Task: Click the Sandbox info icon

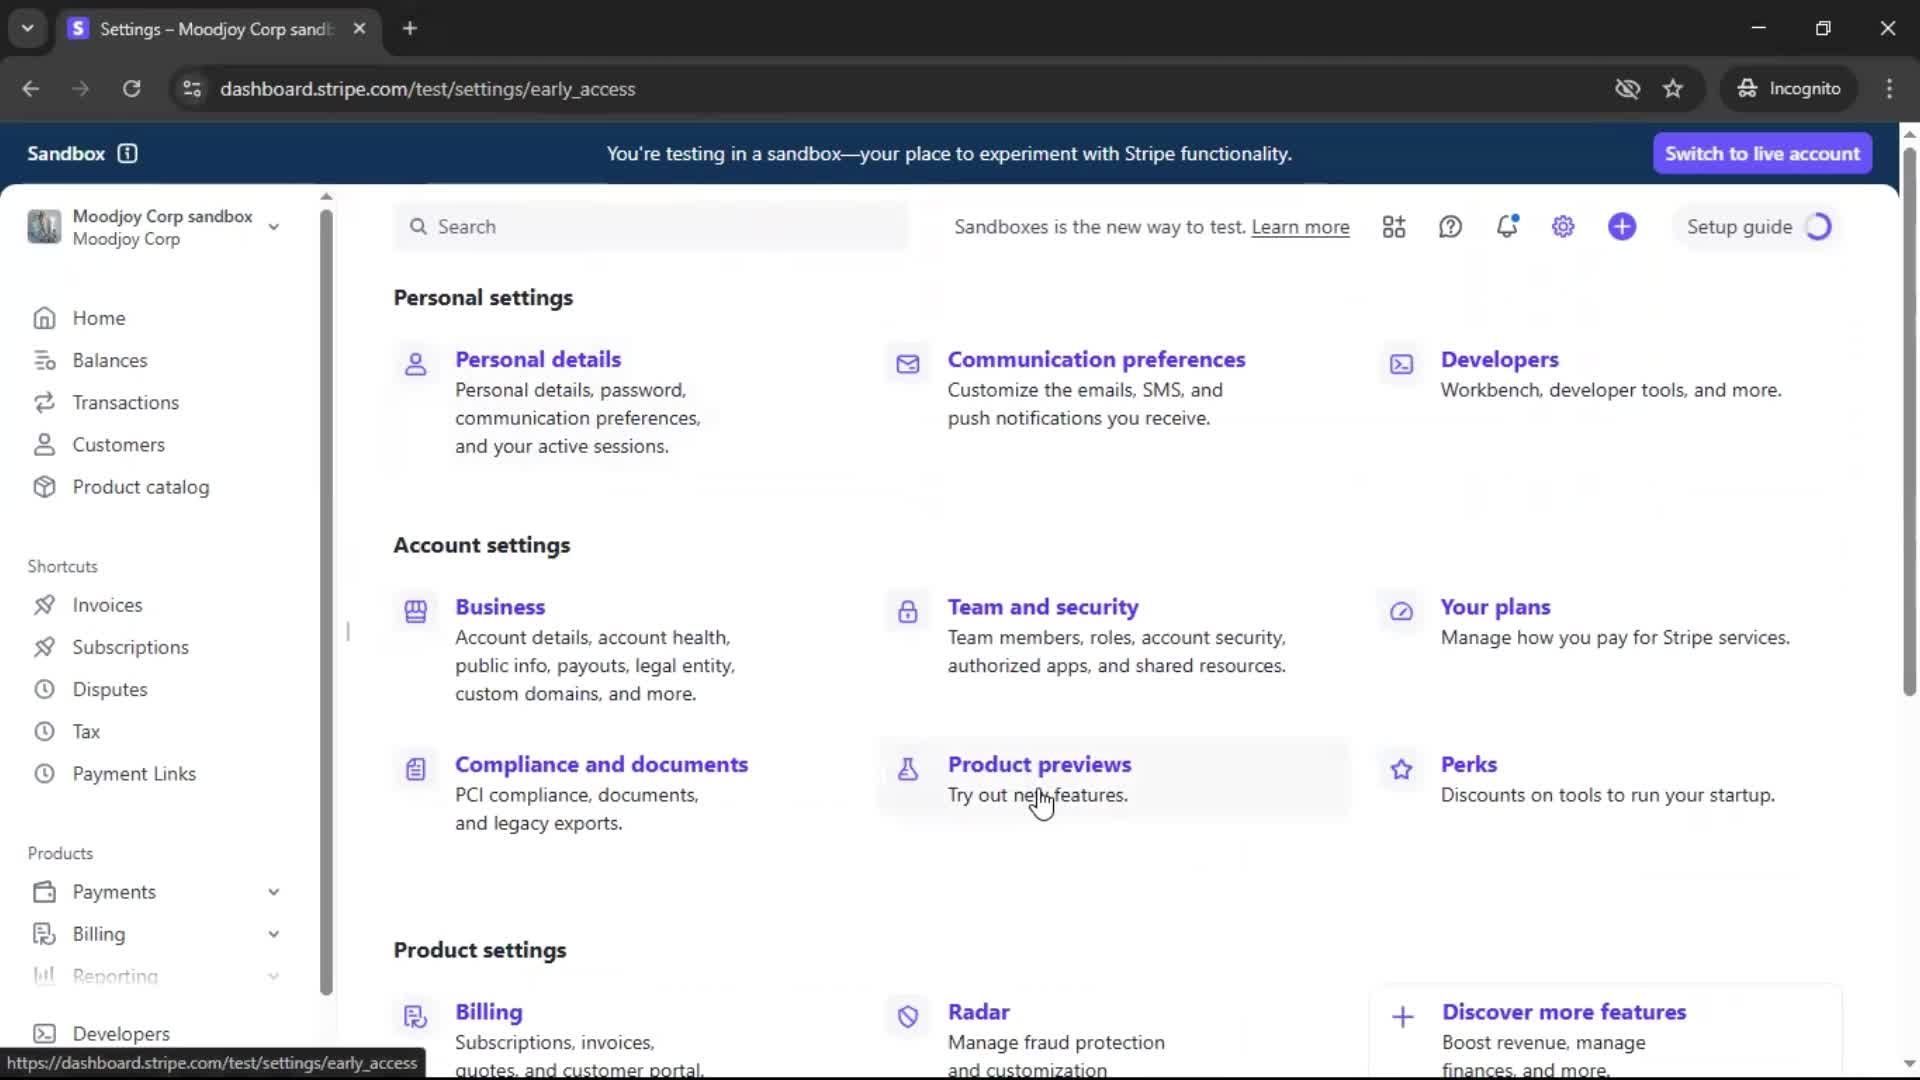Action: 127,153
